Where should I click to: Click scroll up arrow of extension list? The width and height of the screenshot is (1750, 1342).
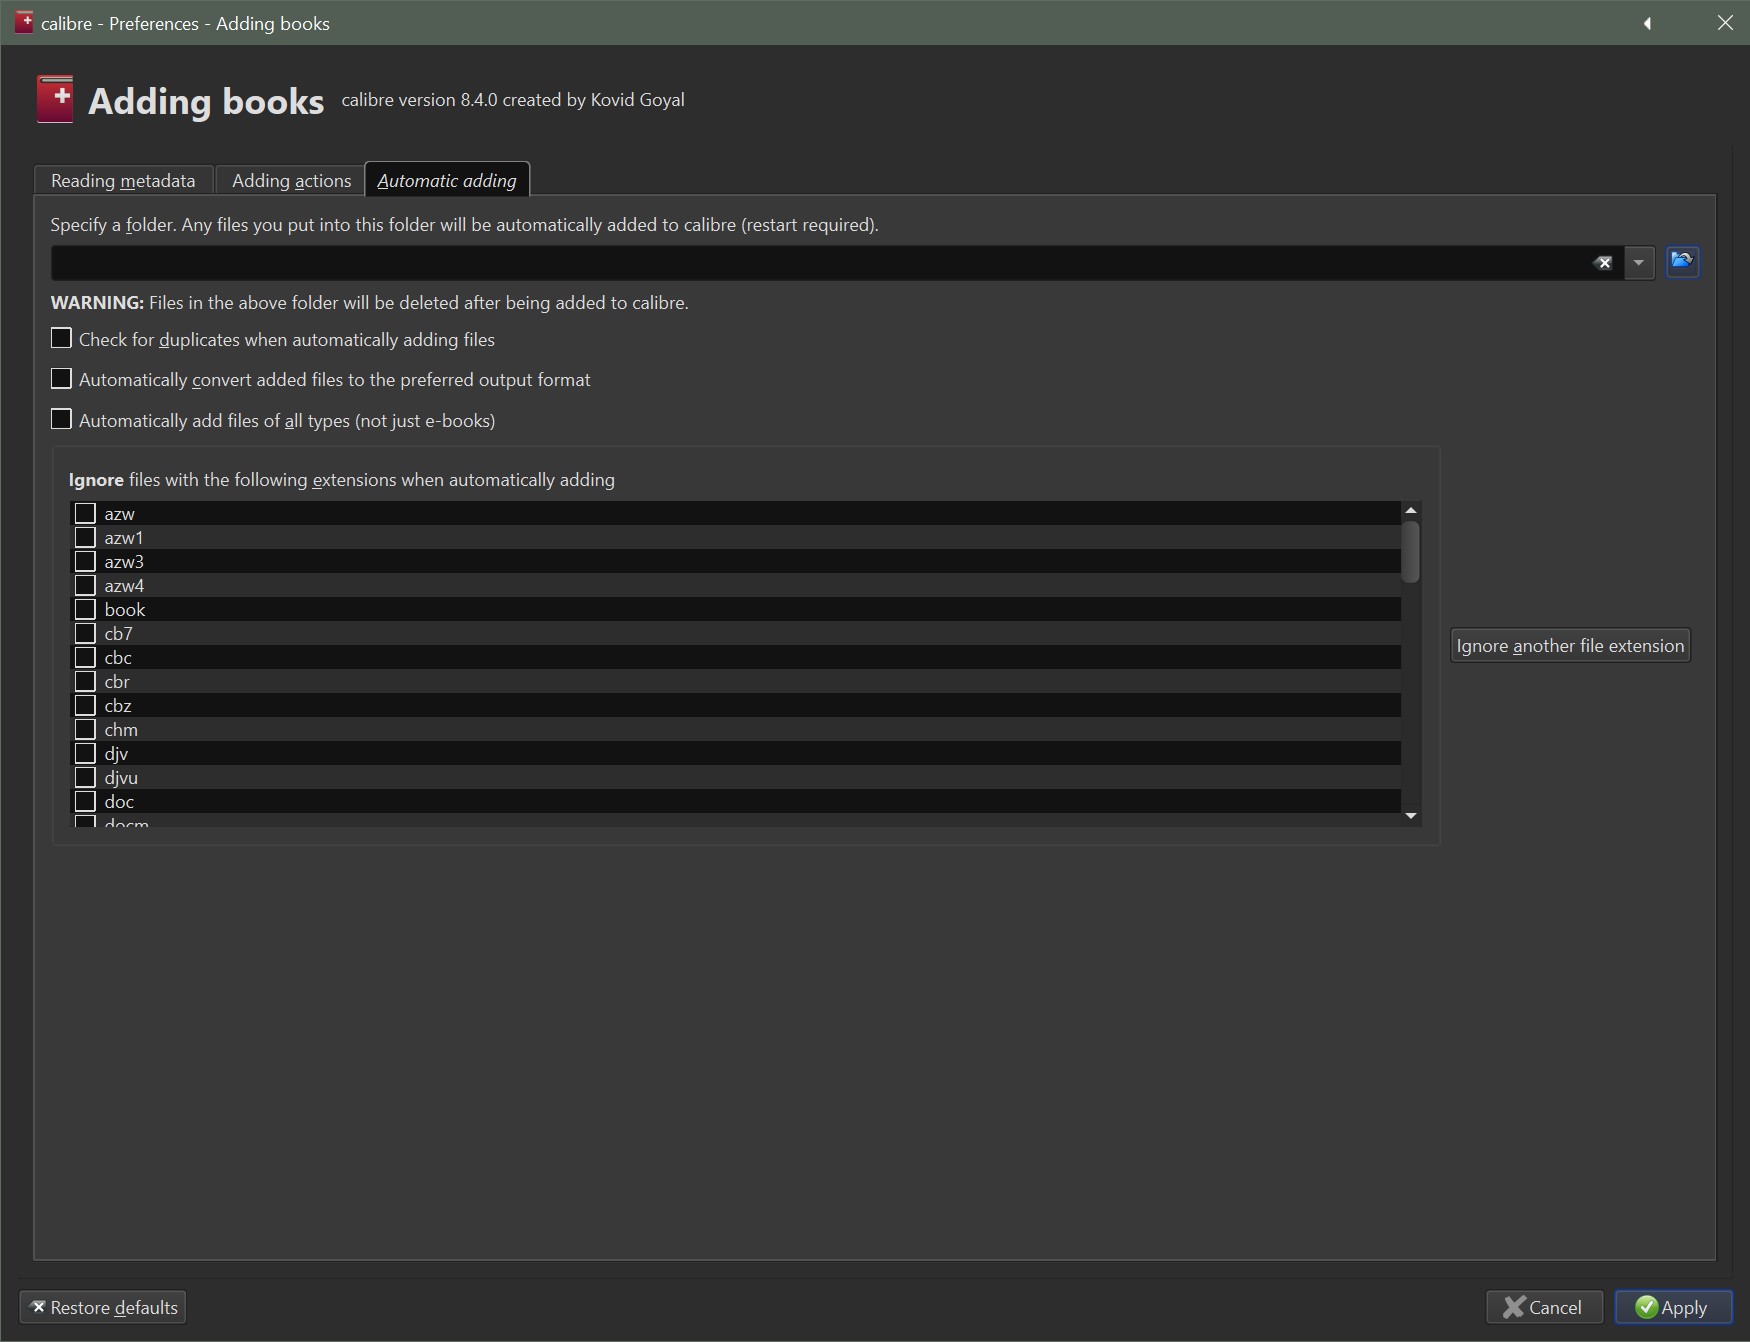click(1411, 511)
